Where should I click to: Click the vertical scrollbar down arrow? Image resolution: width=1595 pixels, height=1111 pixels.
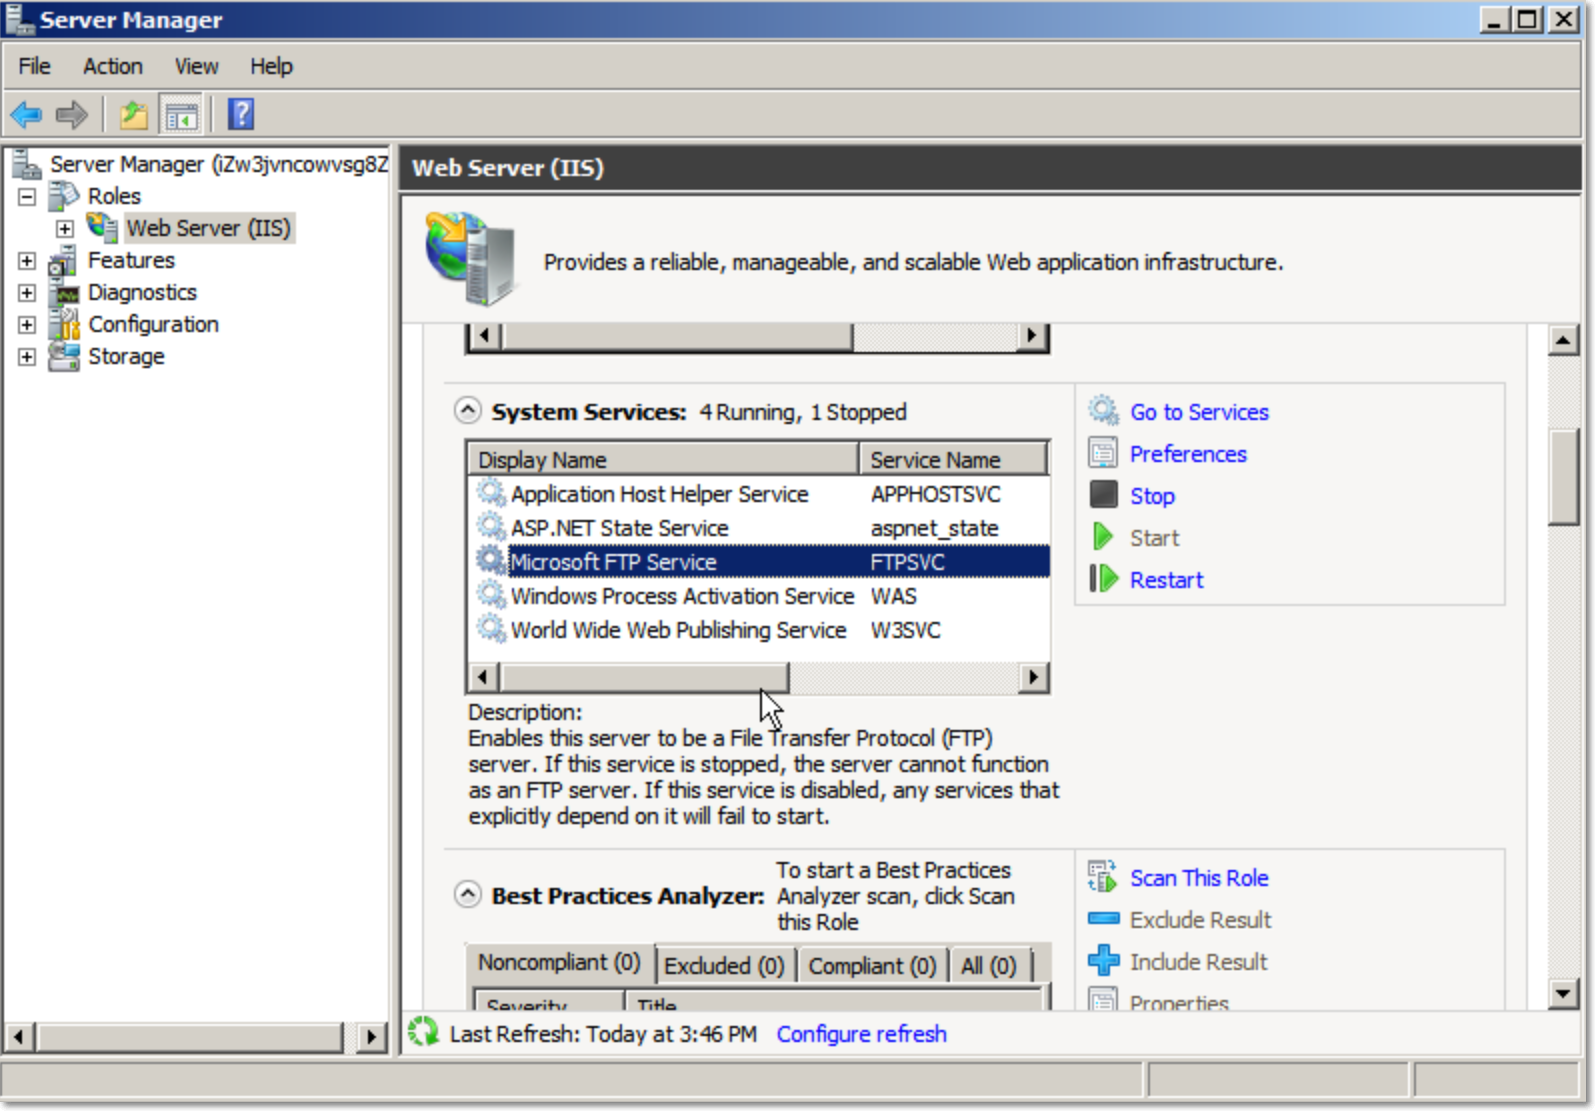pos(1562,993)
